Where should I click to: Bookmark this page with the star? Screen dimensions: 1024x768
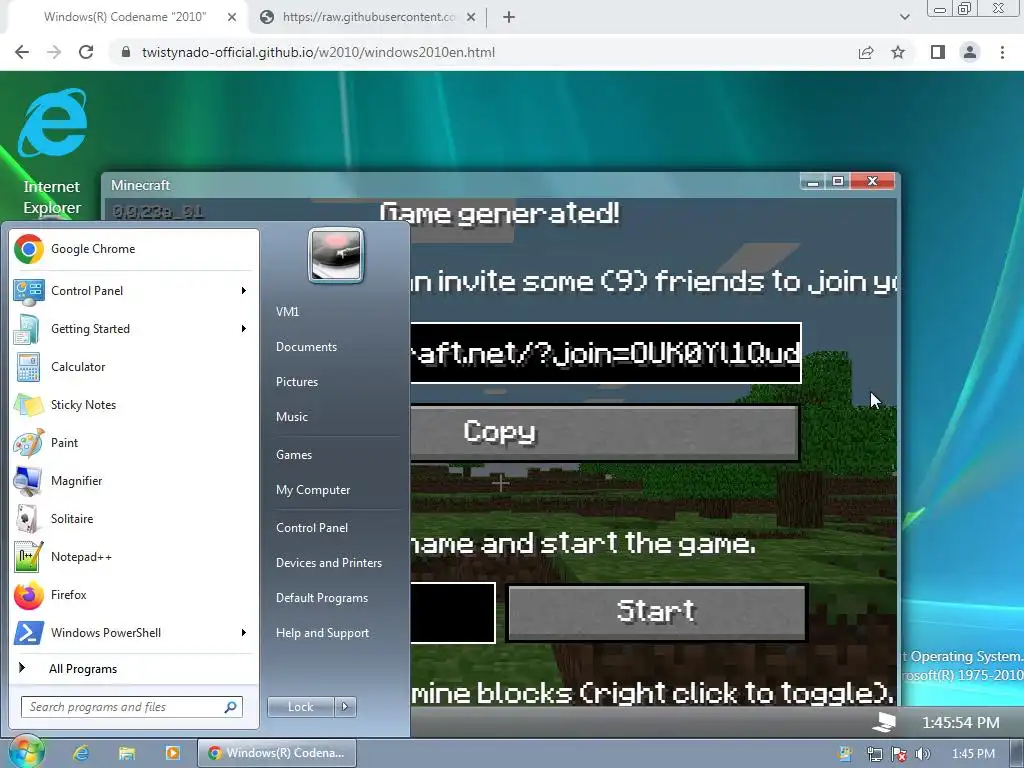(x=898, y=52)
